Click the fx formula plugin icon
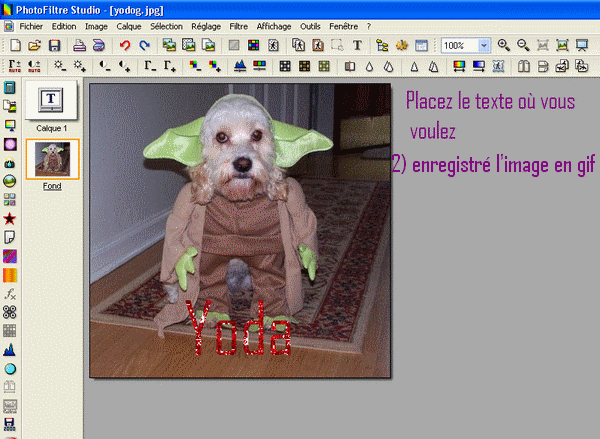The image size is (600, 439). (10, 294)
